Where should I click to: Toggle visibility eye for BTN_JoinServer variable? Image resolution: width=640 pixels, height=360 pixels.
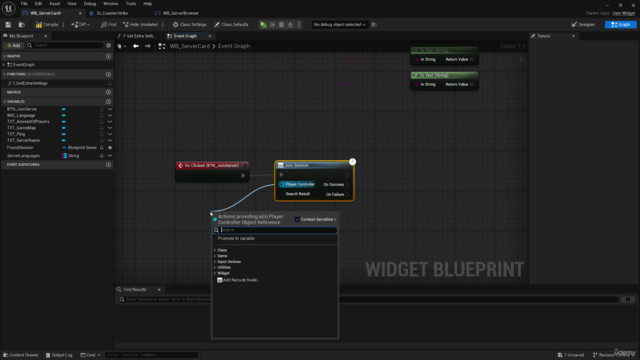pyautogui.click(x=110, y=109)
